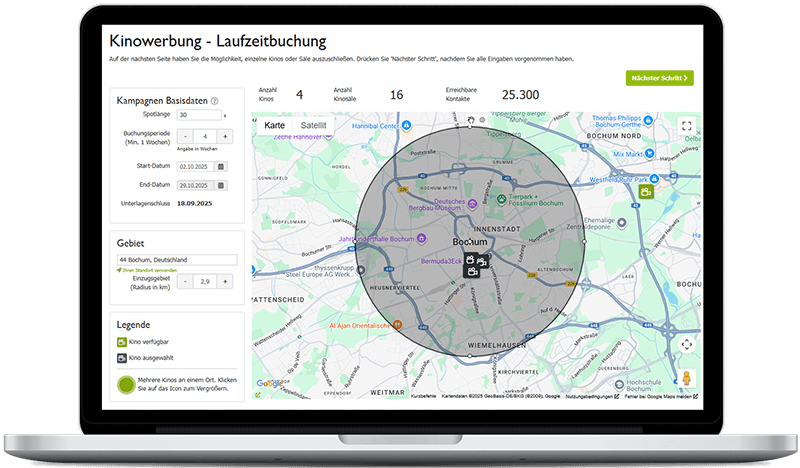Click the 'Bochum' city label on map
The image size is (800, 468).
(470, 241)
